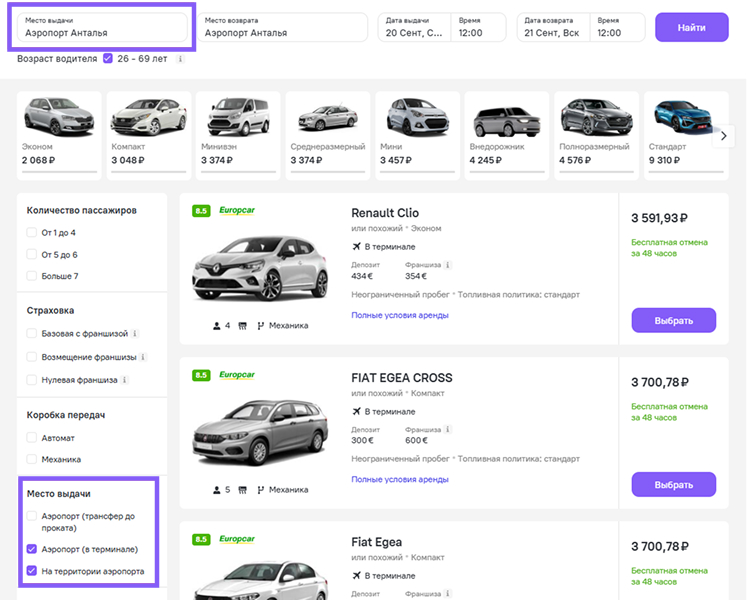Click info icon beside Возмещение франшизы
Viewport: 747px width, 600px height.
[143, 357]
